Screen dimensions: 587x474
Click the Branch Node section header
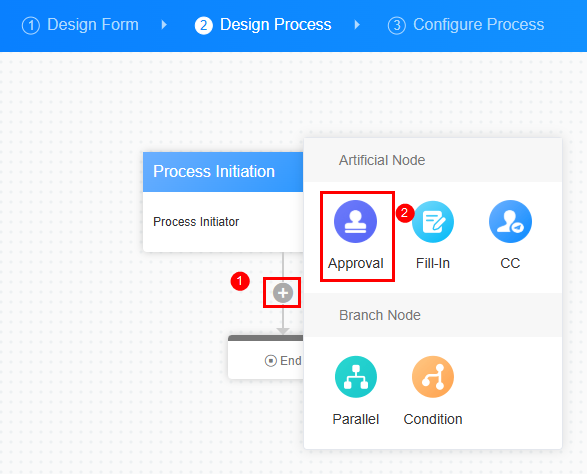click(x=433, y=315)
